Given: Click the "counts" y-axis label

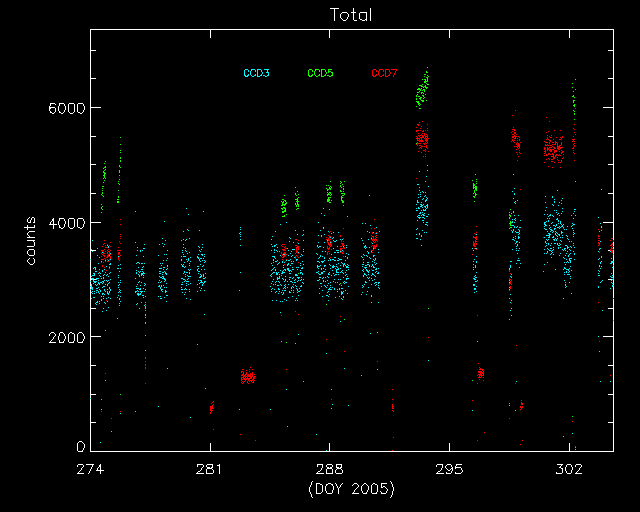Looking at the screenshot, I should (32, 240).
